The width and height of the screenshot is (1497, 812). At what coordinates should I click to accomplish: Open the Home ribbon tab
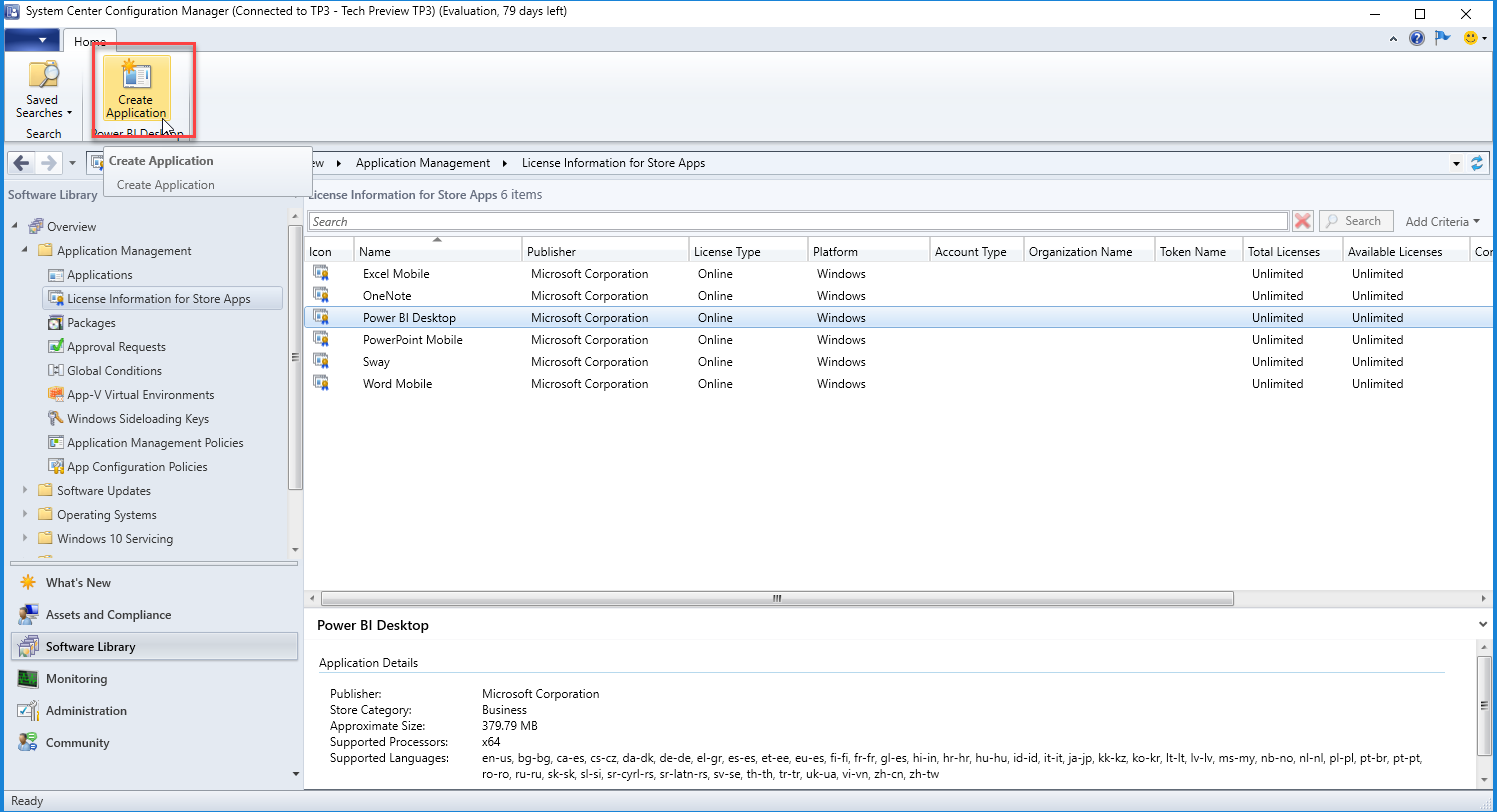click(x=90, y=41)
